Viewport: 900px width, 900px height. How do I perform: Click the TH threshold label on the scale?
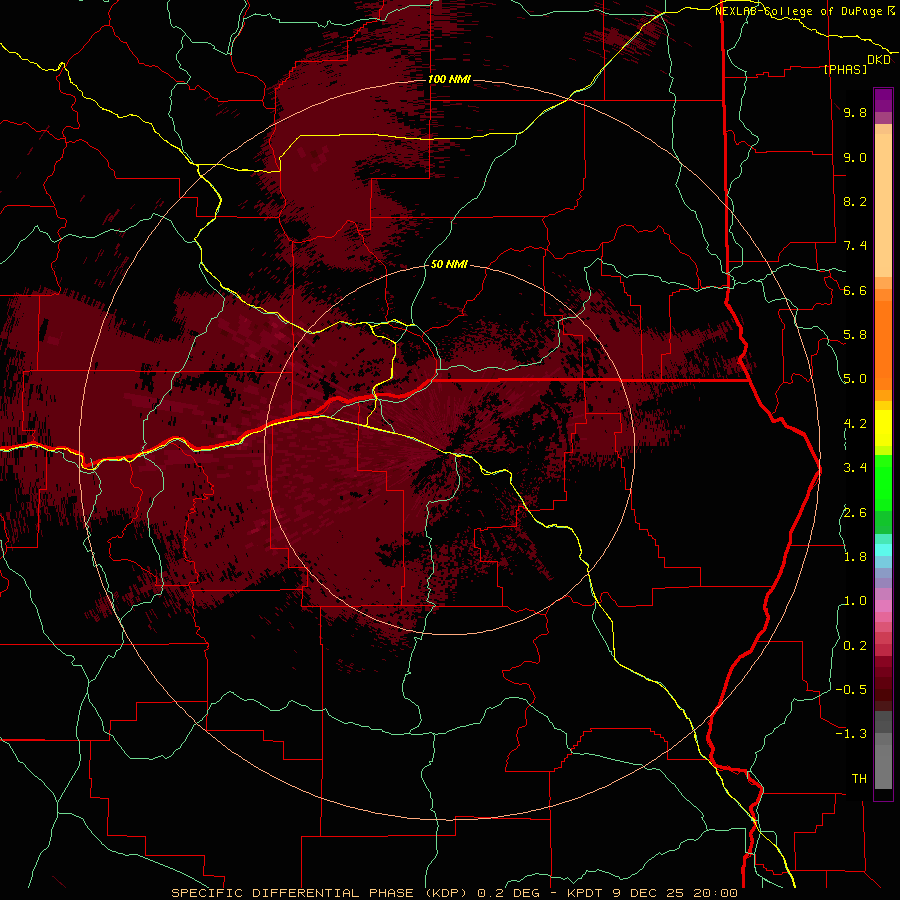859,779
